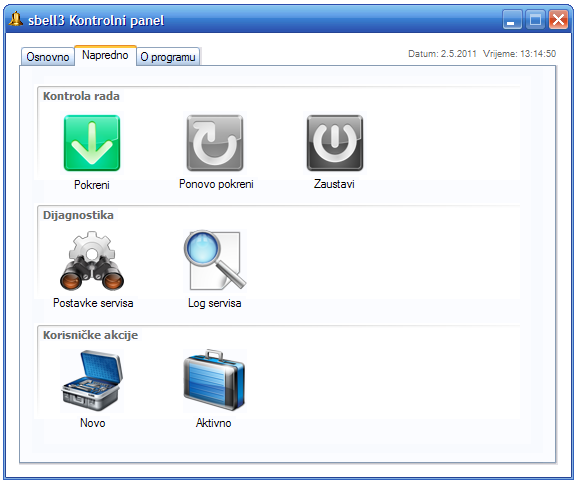
Task: Click the Postavke servisa text label
Action: [x=93, y=303]
